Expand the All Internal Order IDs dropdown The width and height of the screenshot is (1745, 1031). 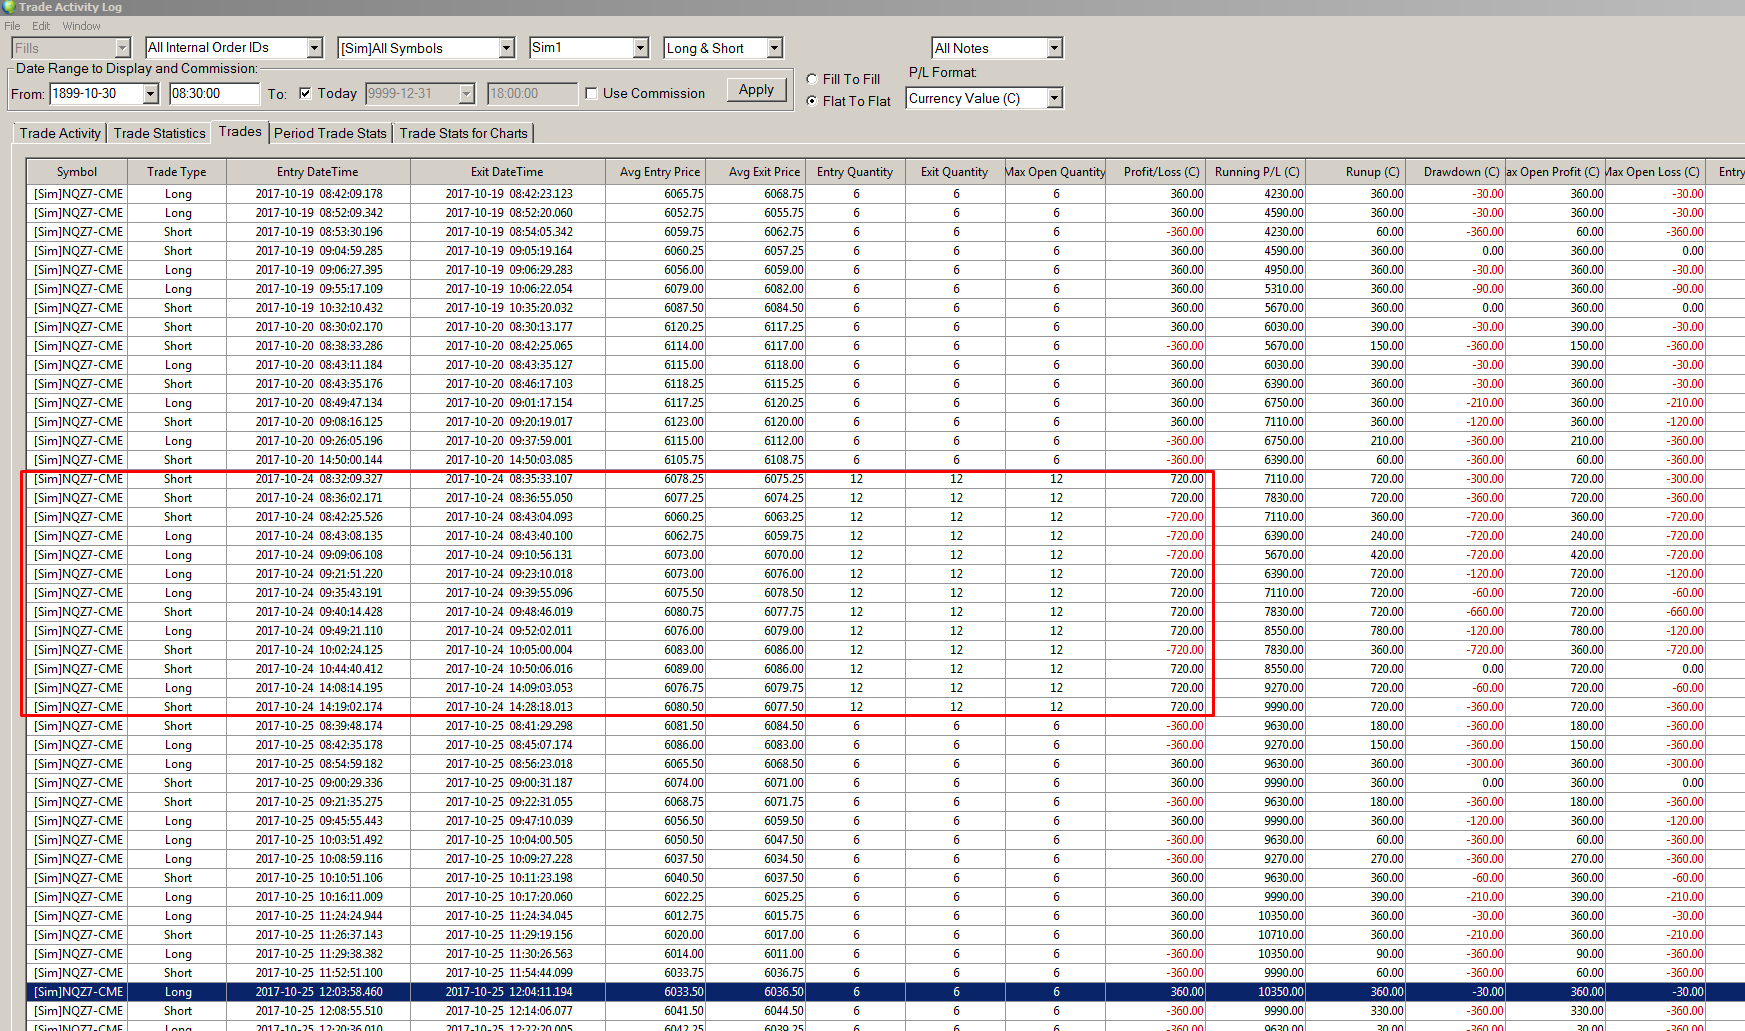tap(314, 48)
